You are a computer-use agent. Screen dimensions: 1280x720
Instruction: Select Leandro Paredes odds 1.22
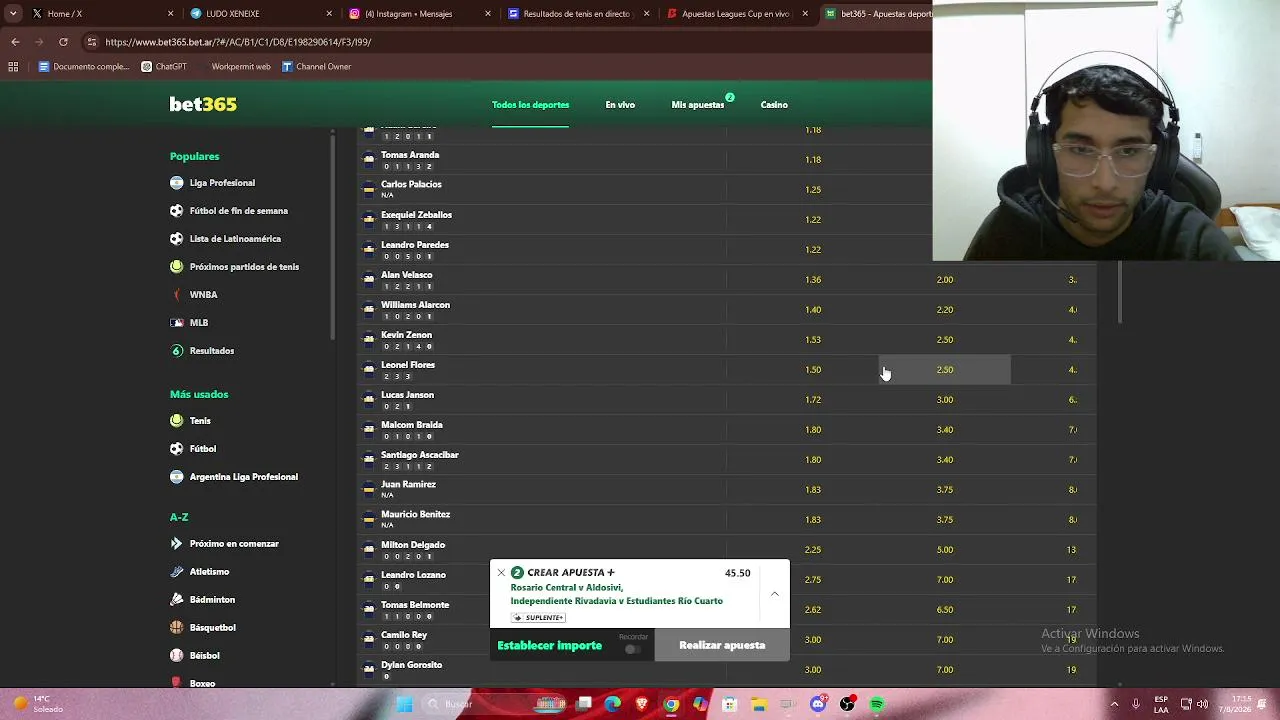813,250
